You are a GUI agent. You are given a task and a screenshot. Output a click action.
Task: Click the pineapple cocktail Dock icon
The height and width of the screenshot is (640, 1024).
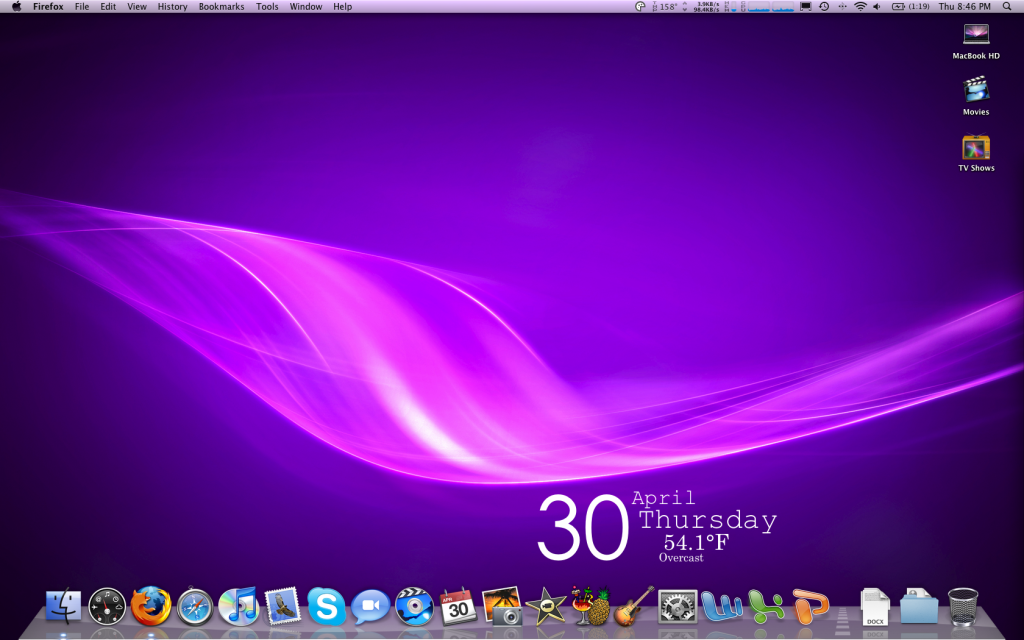590,606
